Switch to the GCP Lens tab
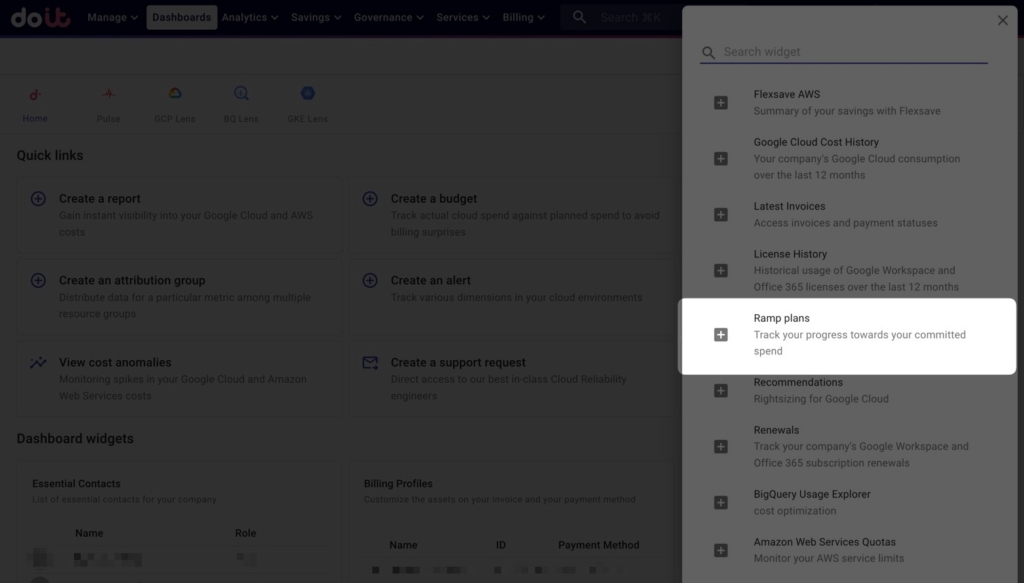 coord(175,104)
